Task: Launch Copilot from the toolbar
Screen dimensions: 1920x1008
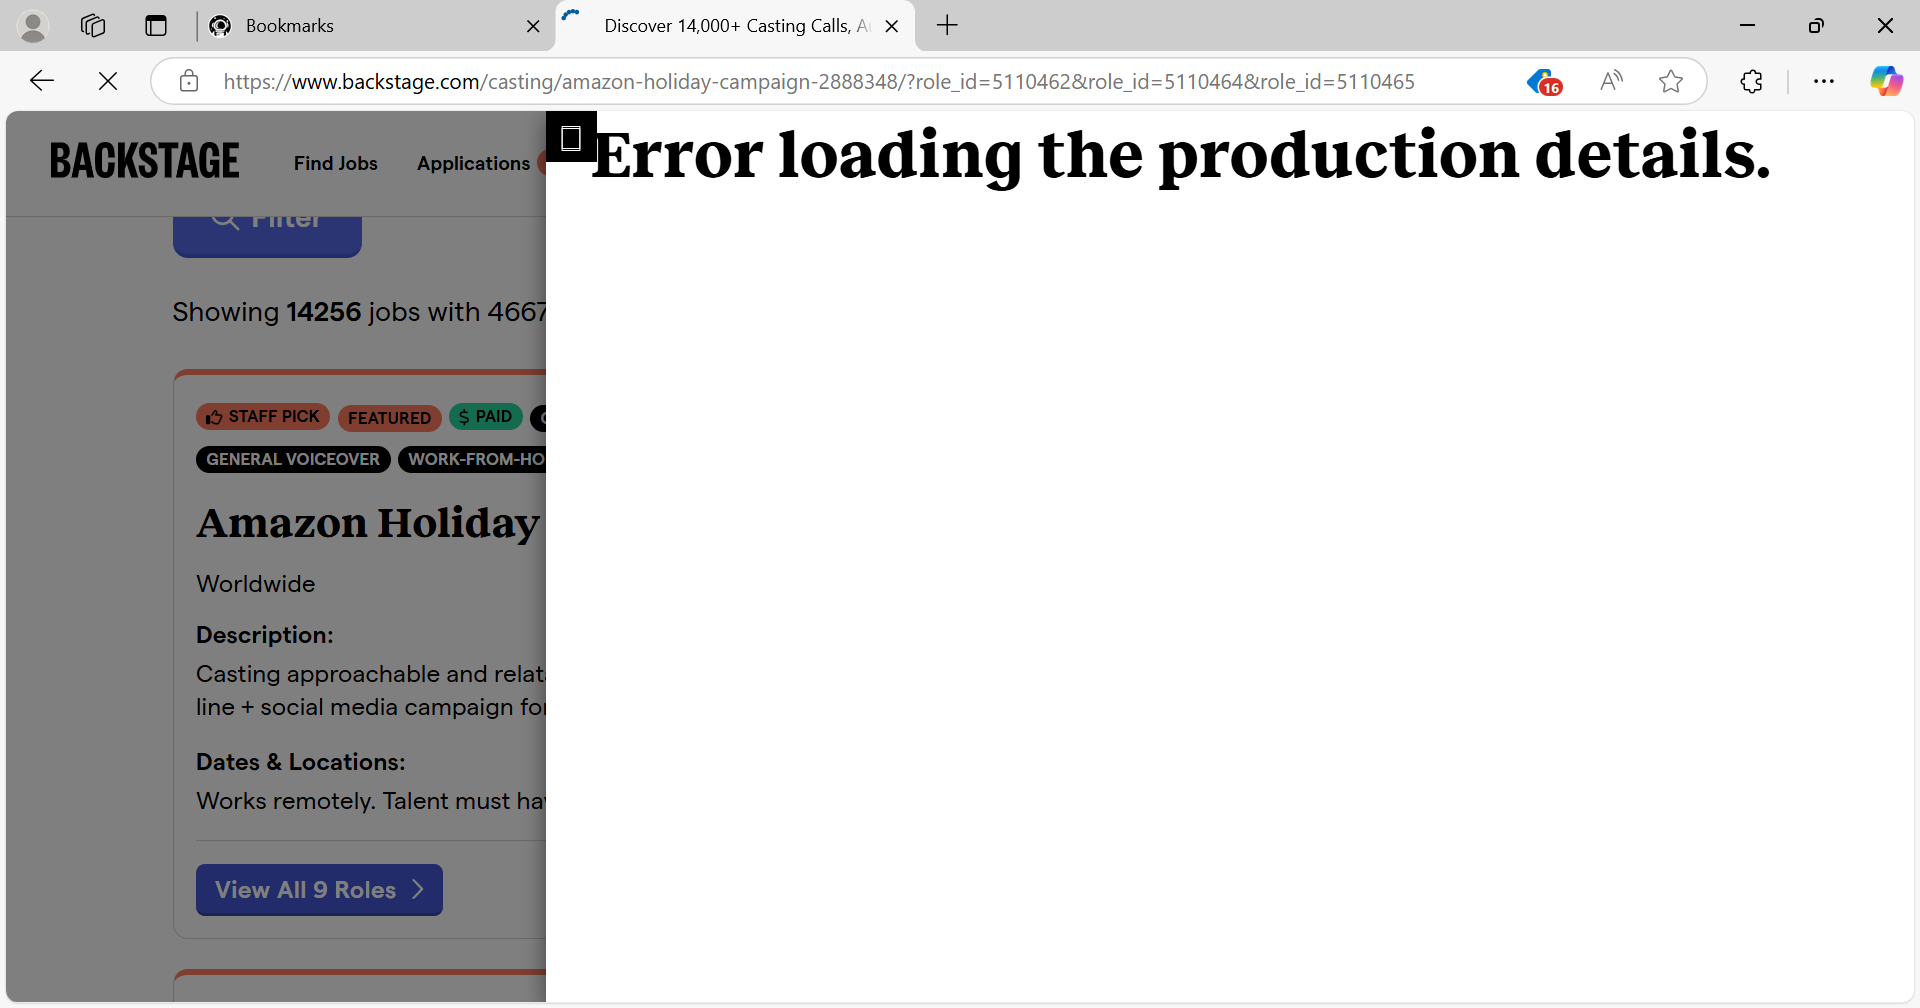Action: (1886, 81)
